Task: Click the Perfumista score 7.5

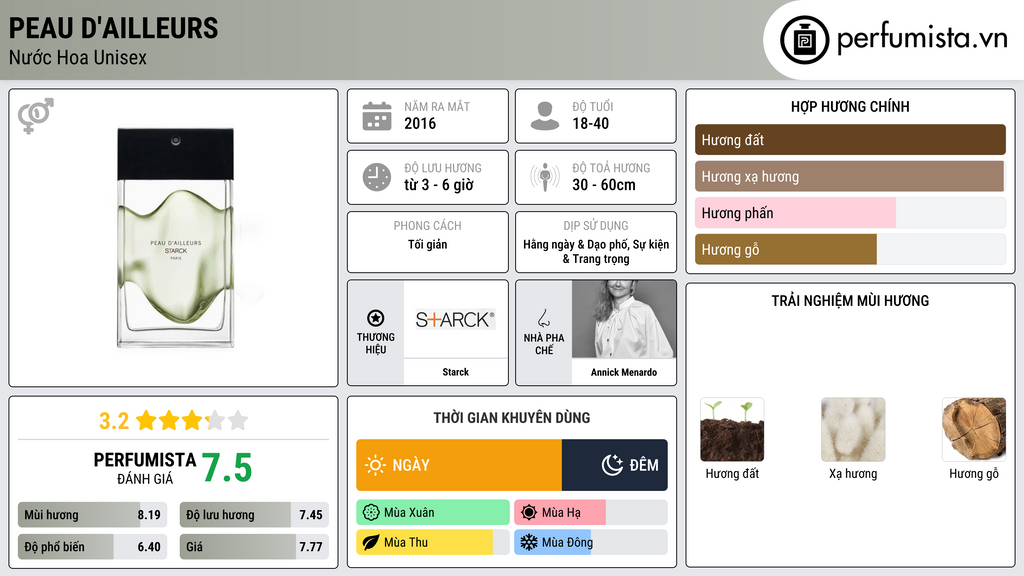Action: pos(227,468)
